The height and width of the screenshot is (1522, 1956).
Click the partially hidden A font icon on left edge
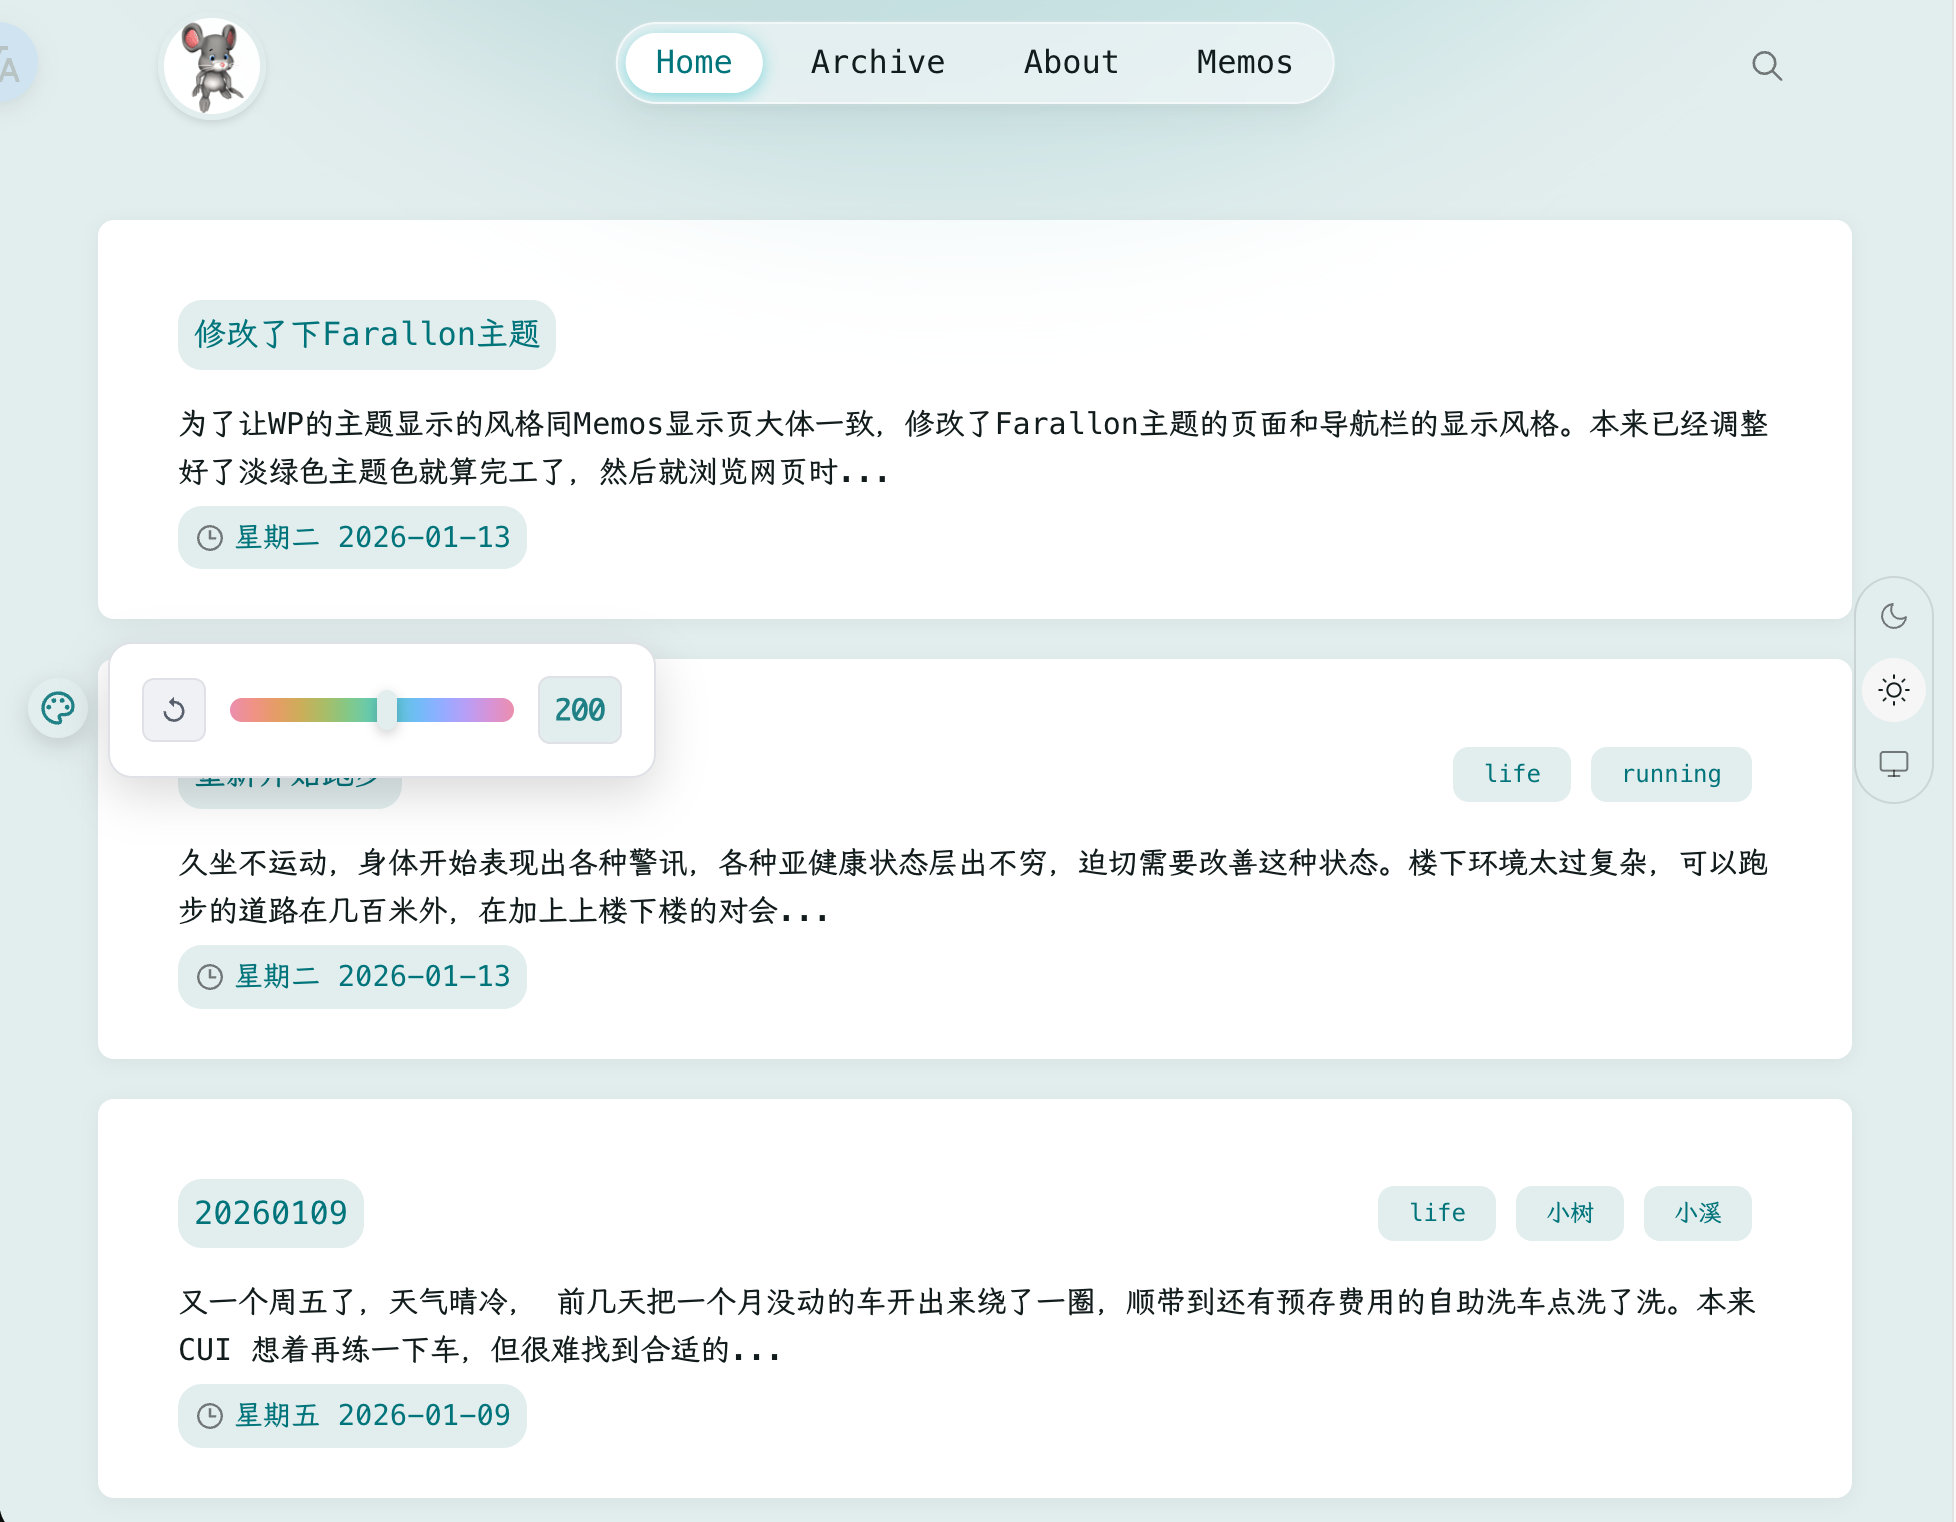click(x=8, y=62)
